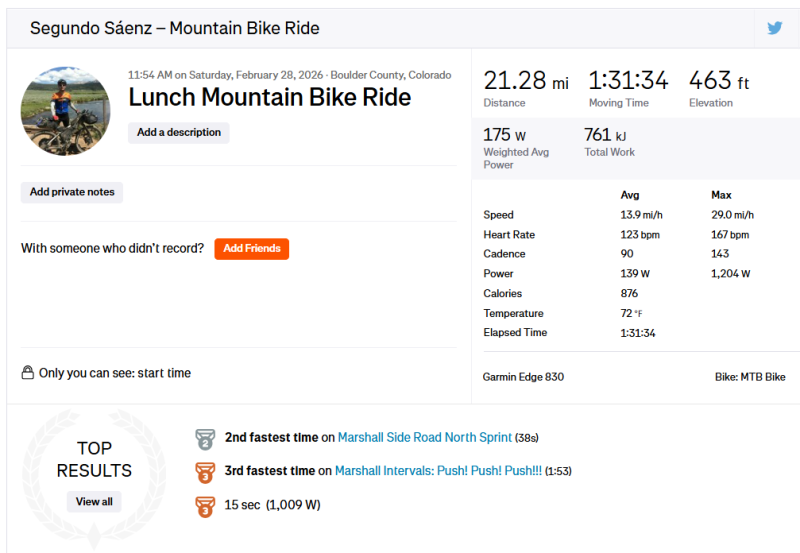Click Add a description button
800x553 pixels.
tap(179, 132)
